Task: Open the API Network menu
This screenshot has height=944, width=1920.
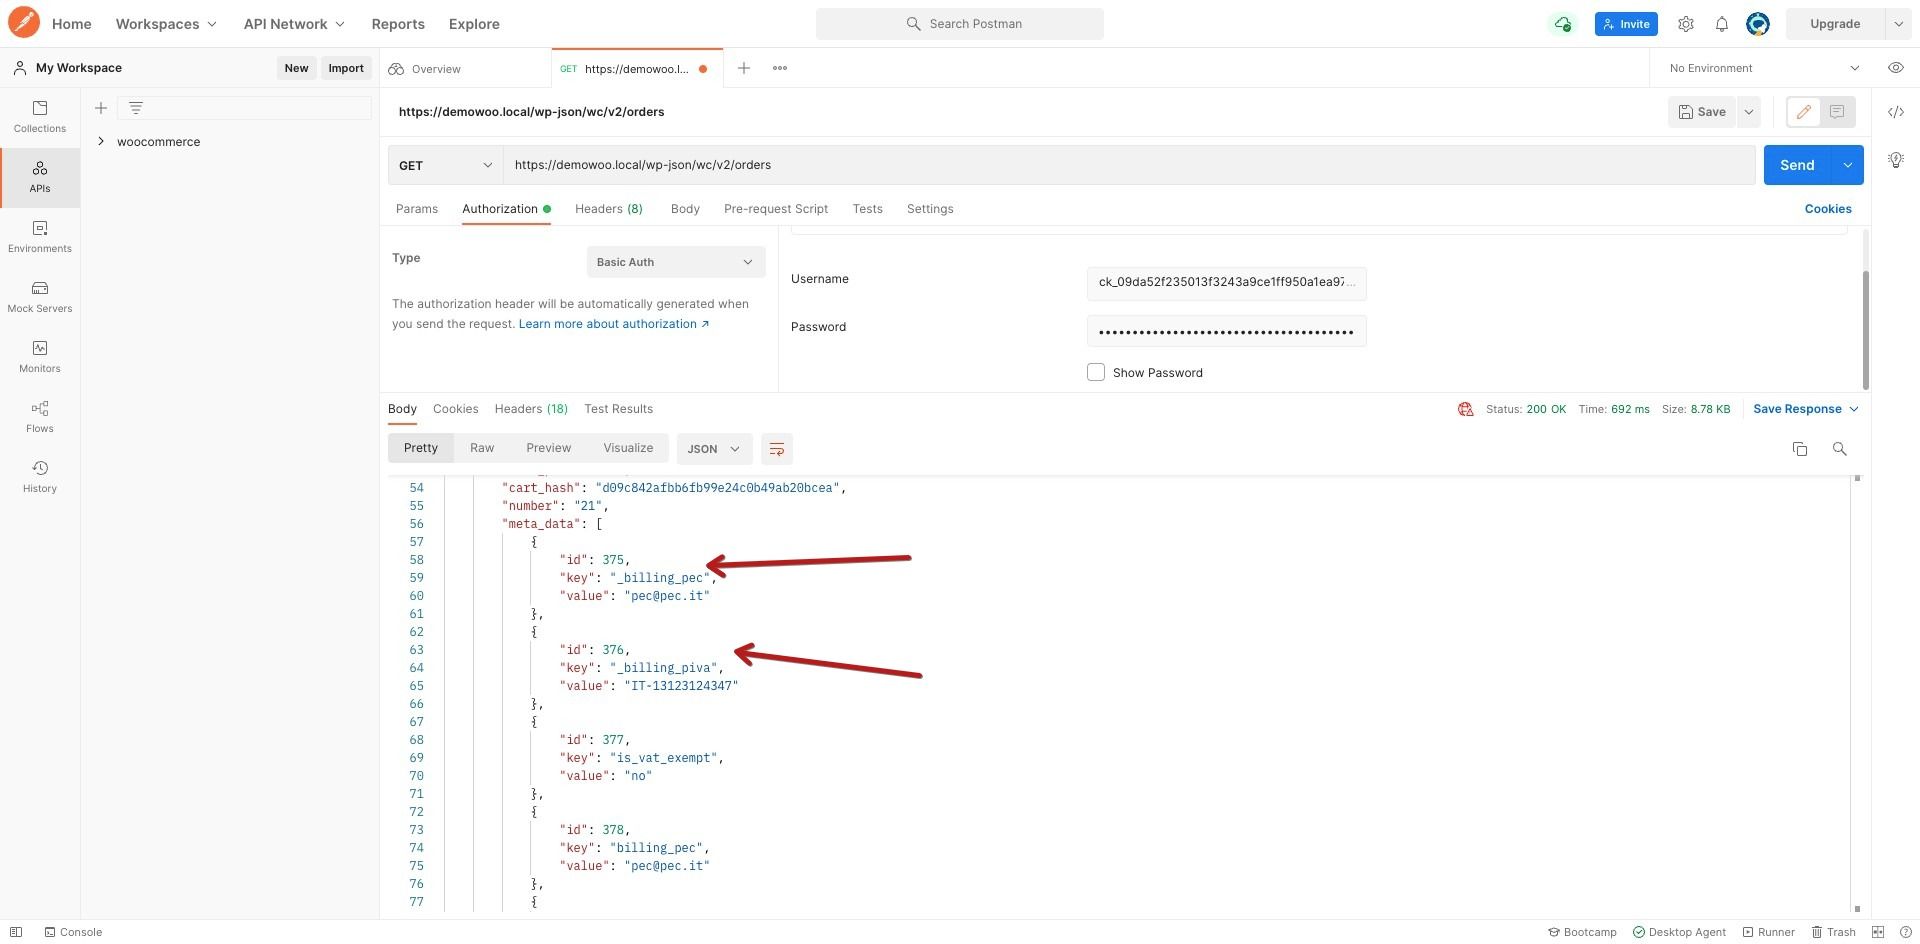Action: [x=294, y=24]
